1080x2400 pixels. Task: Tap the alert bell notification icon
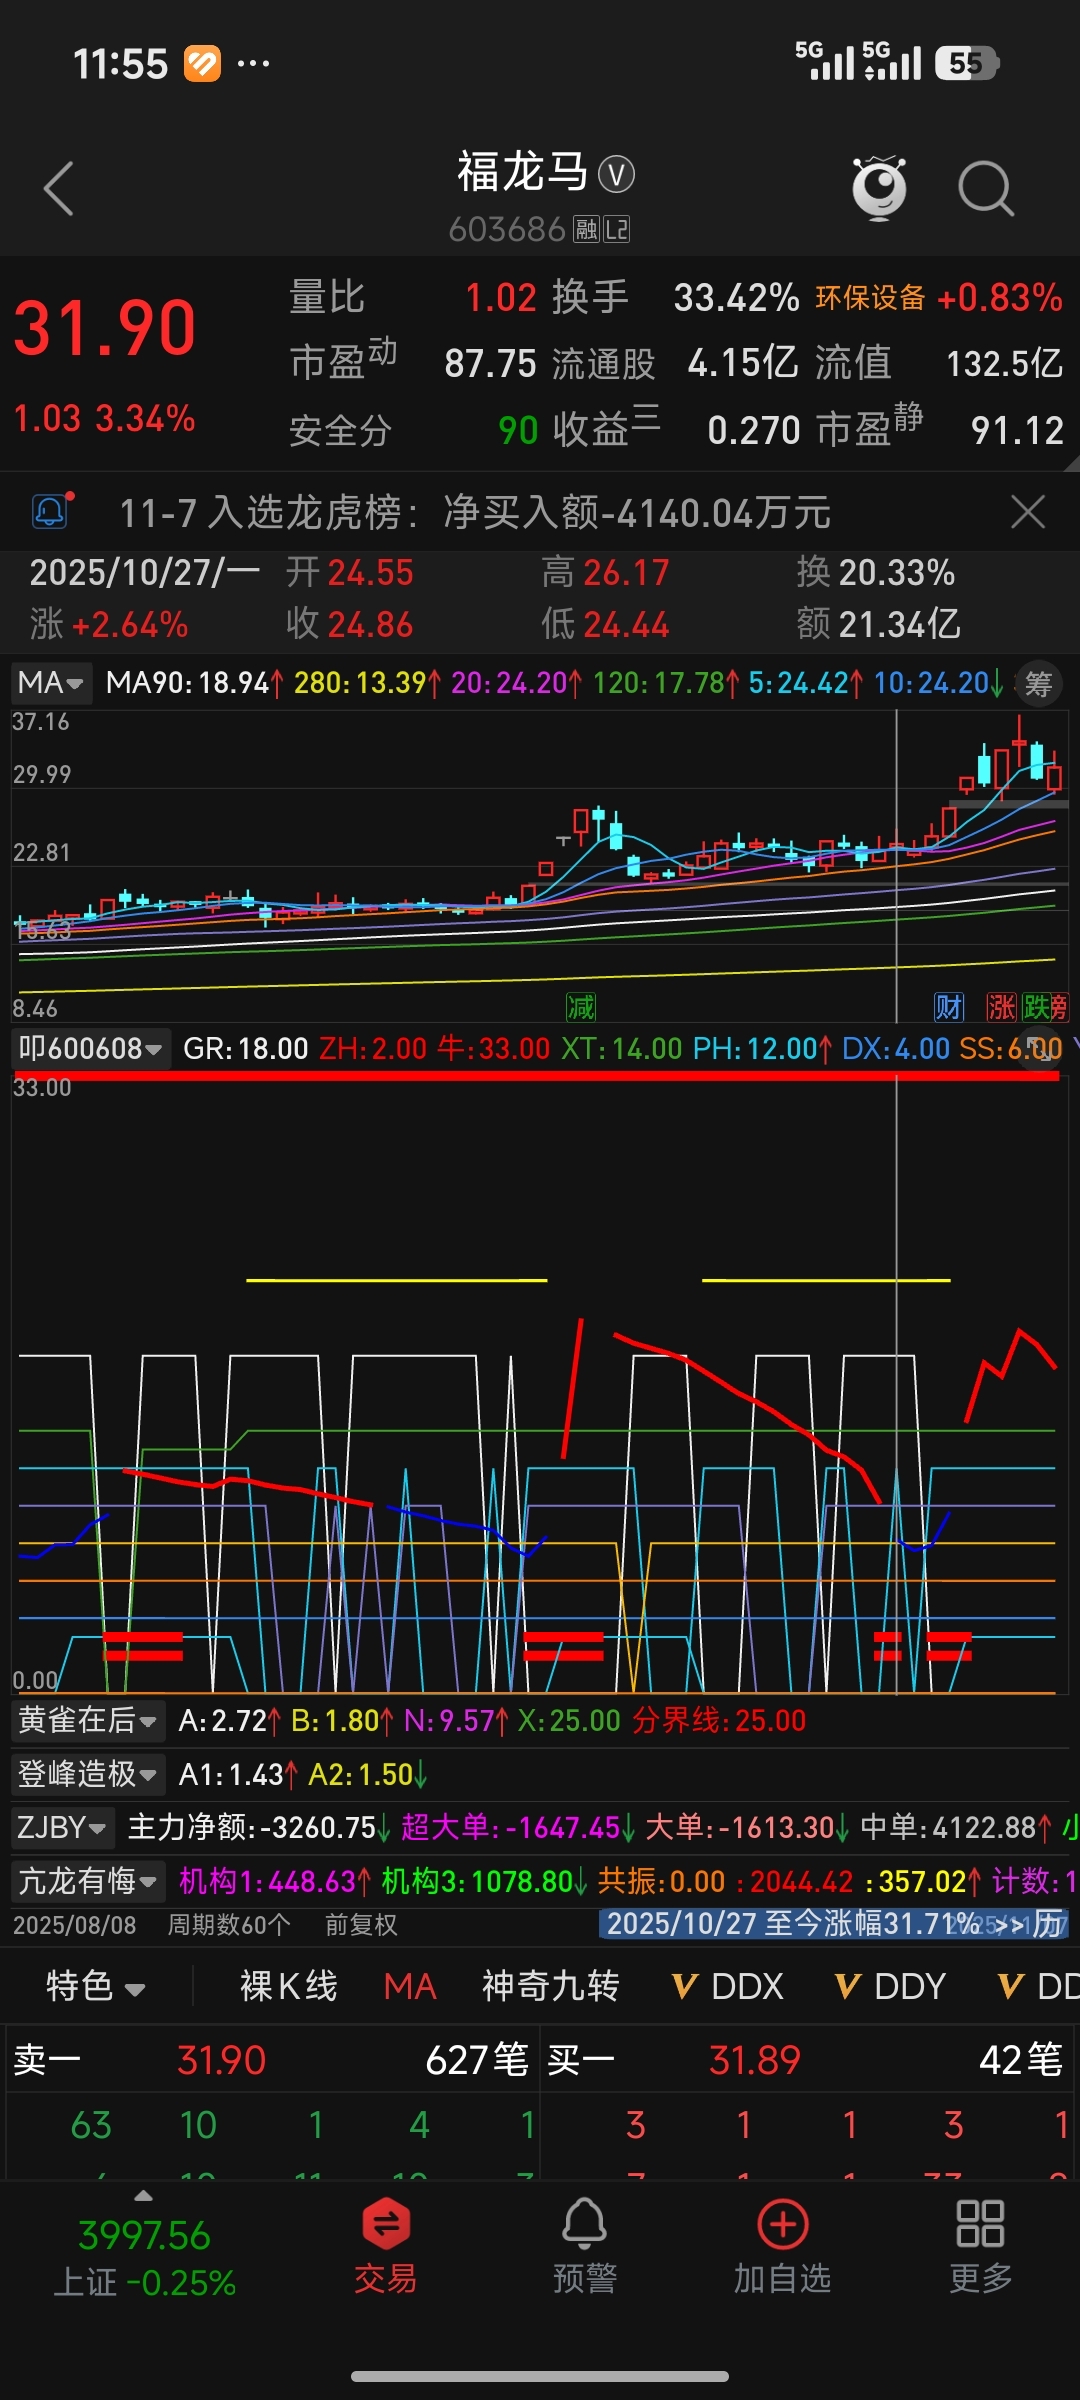pyautogui.click(x=51, y=512)
